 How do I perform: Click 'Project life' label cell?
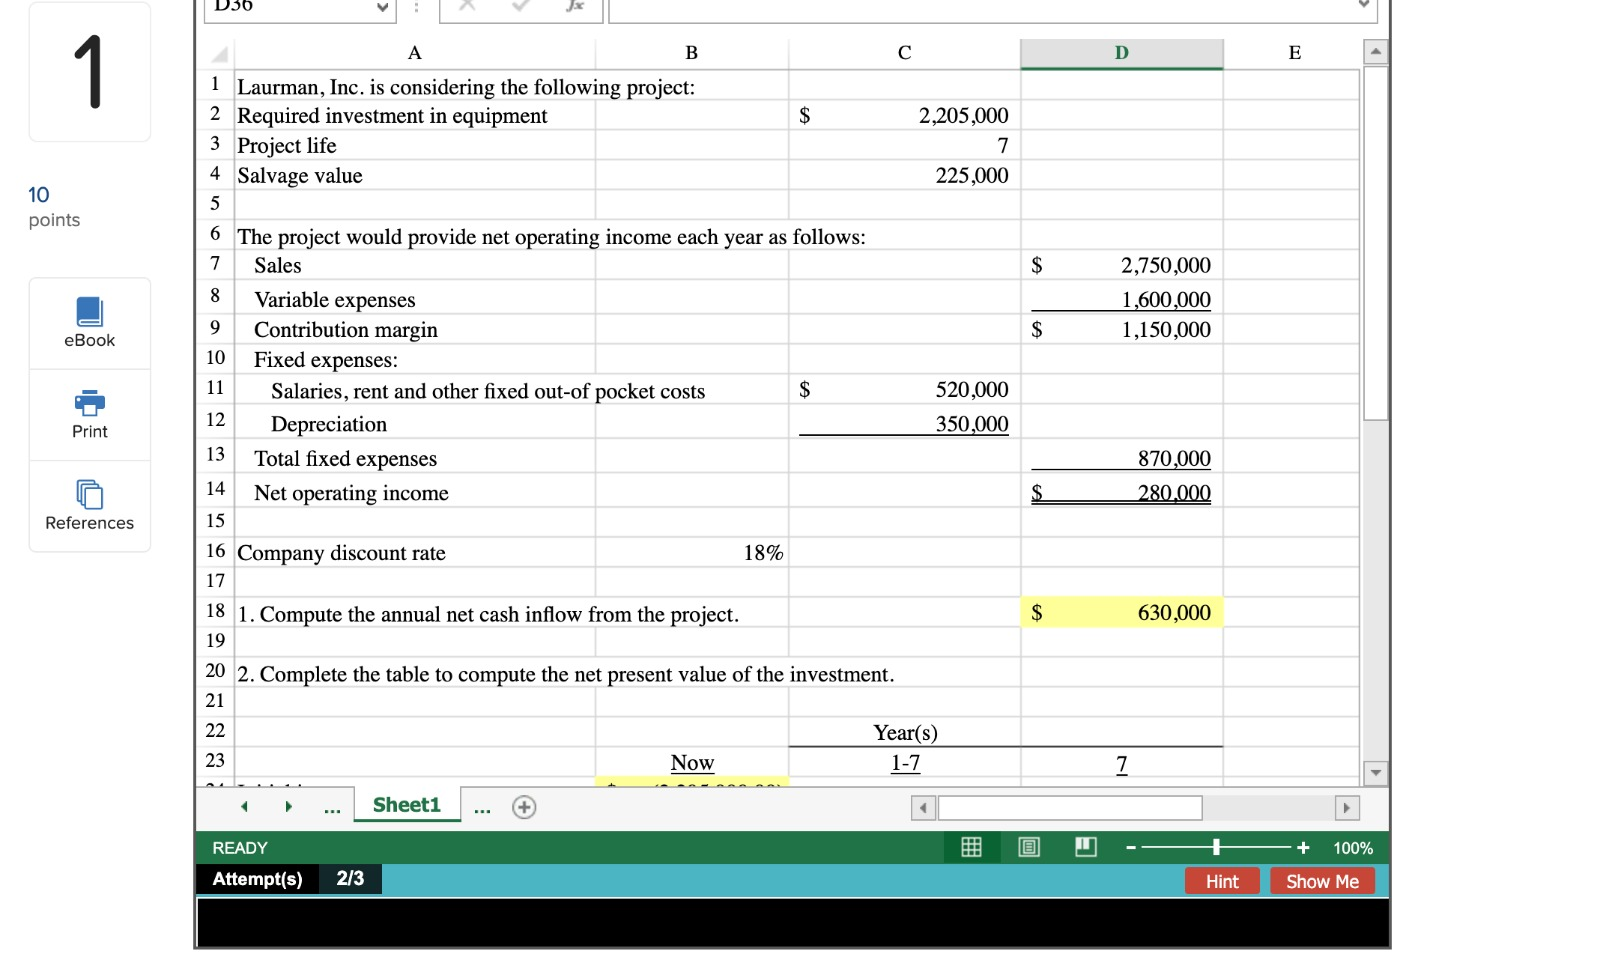point(415,146)
